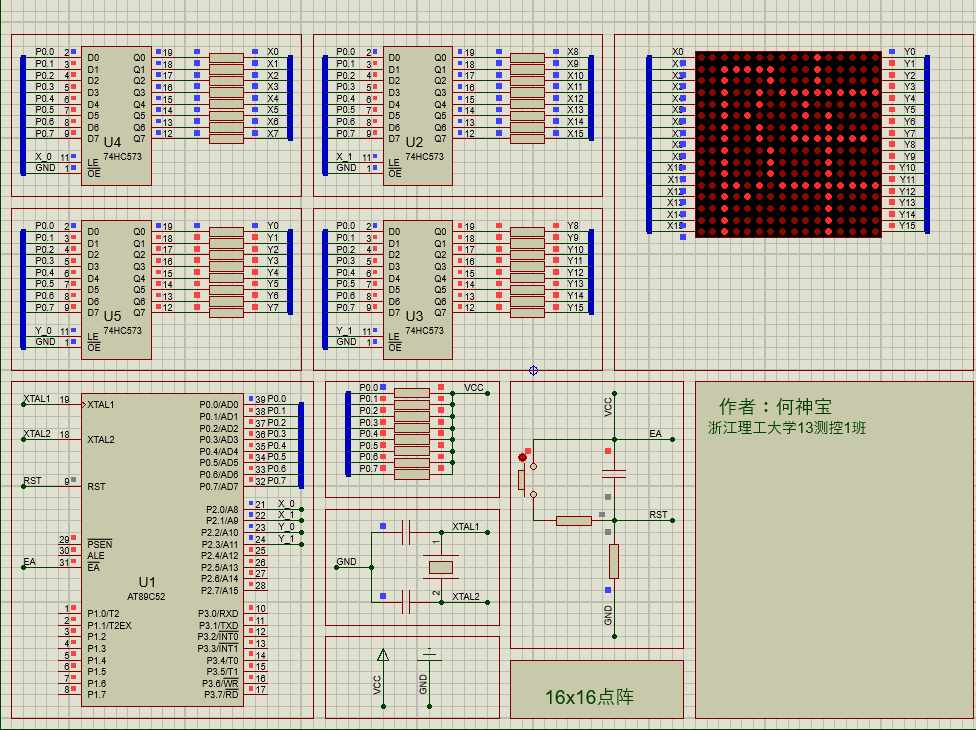
Task: Select the reset circuit capacitor below VCC
Action: coord(614,474)
